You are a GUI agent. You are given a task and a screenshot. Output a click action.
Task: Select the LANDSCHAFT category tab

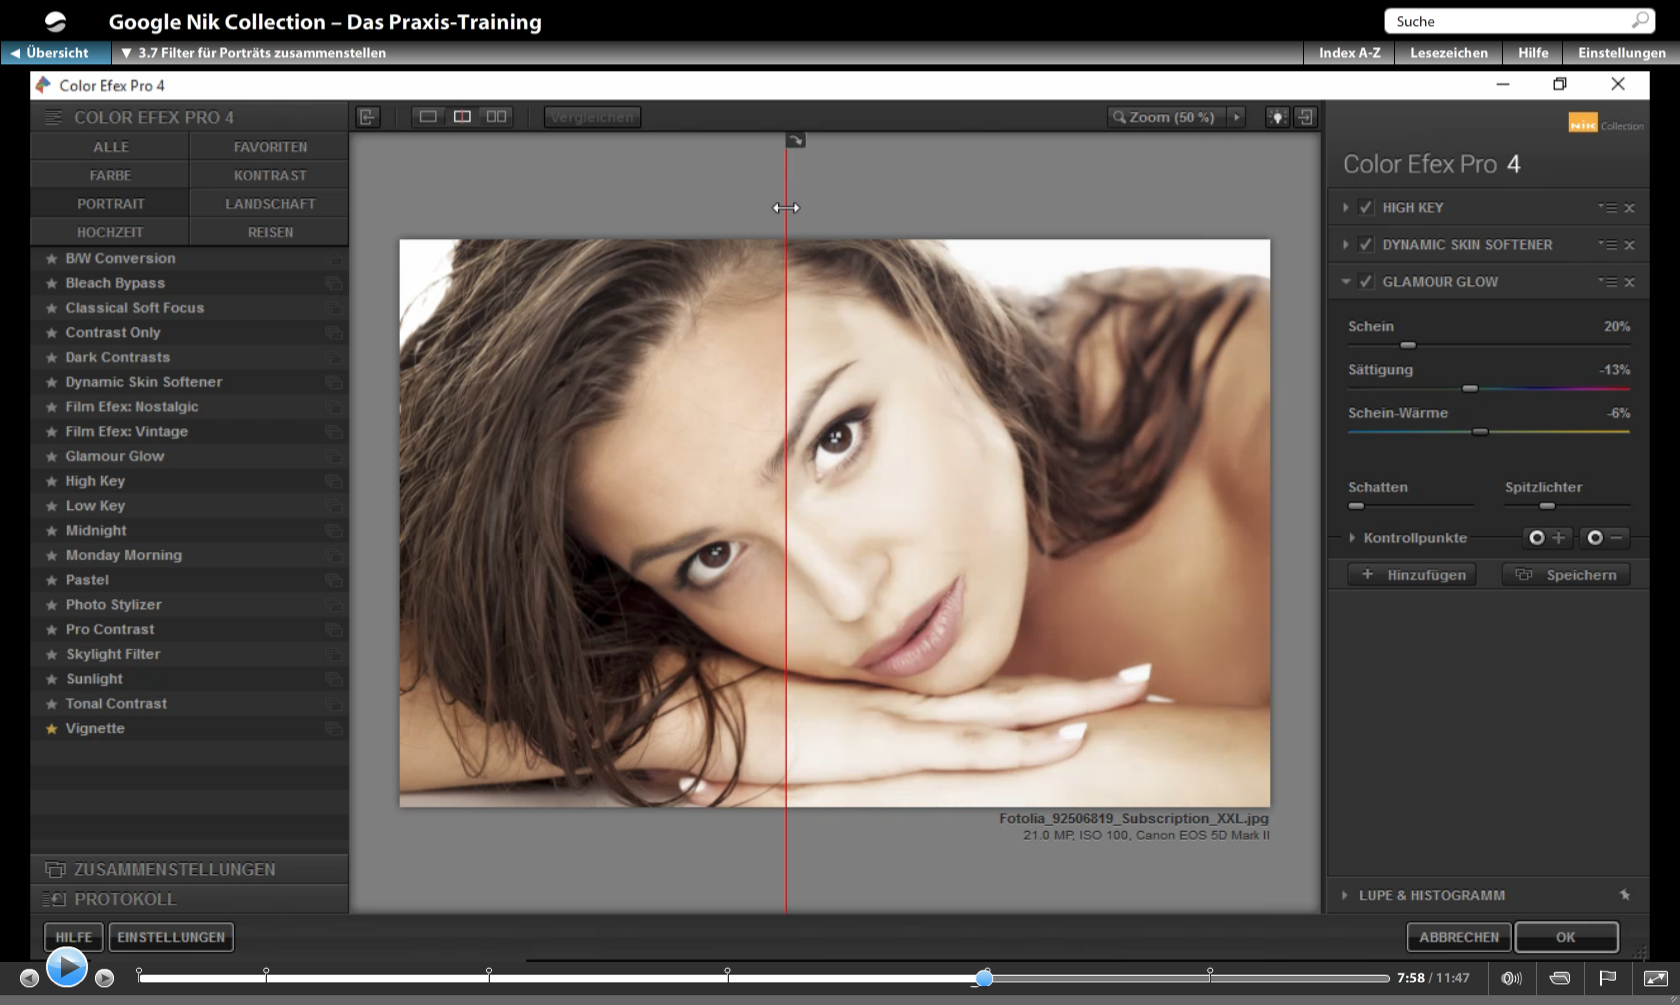[x=270, y=204]
